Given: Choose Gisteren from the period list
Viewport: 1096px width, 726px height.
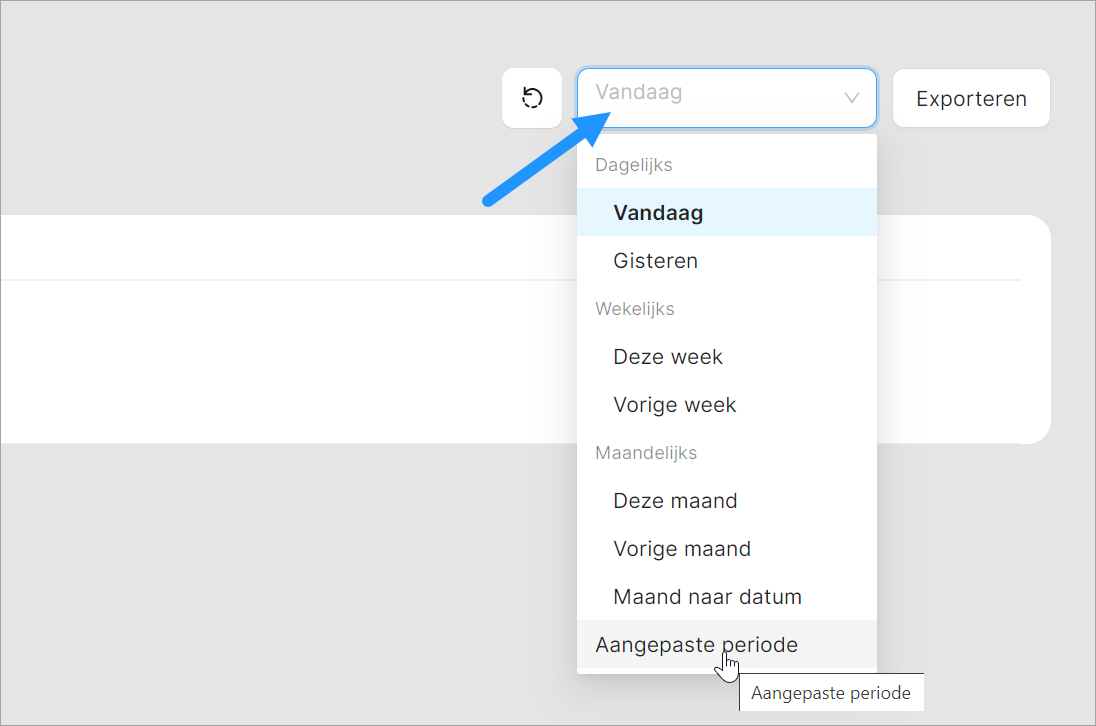Looking at the screenshot, I should (656, 261).
